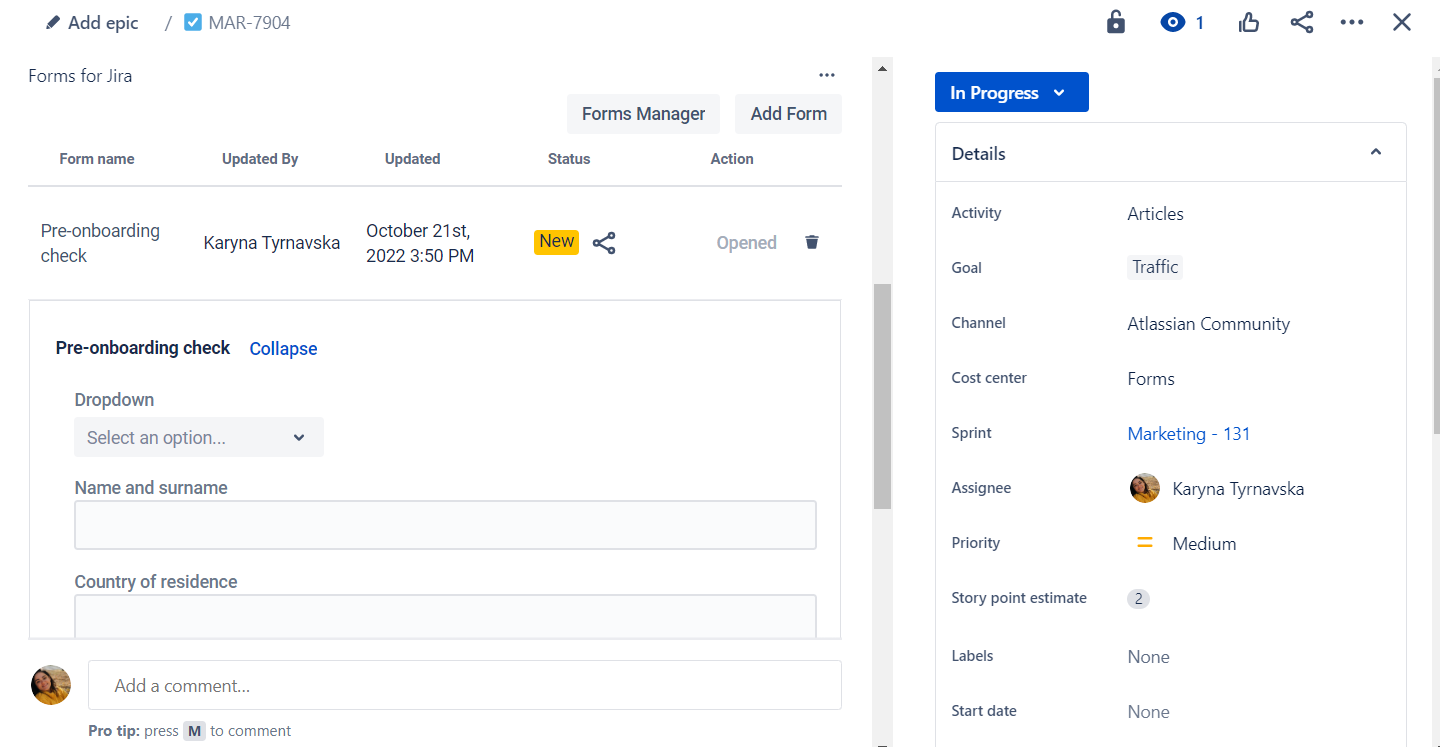
Task: Collapse the Pre-onboarding check form
Action: tap(283, 348)
